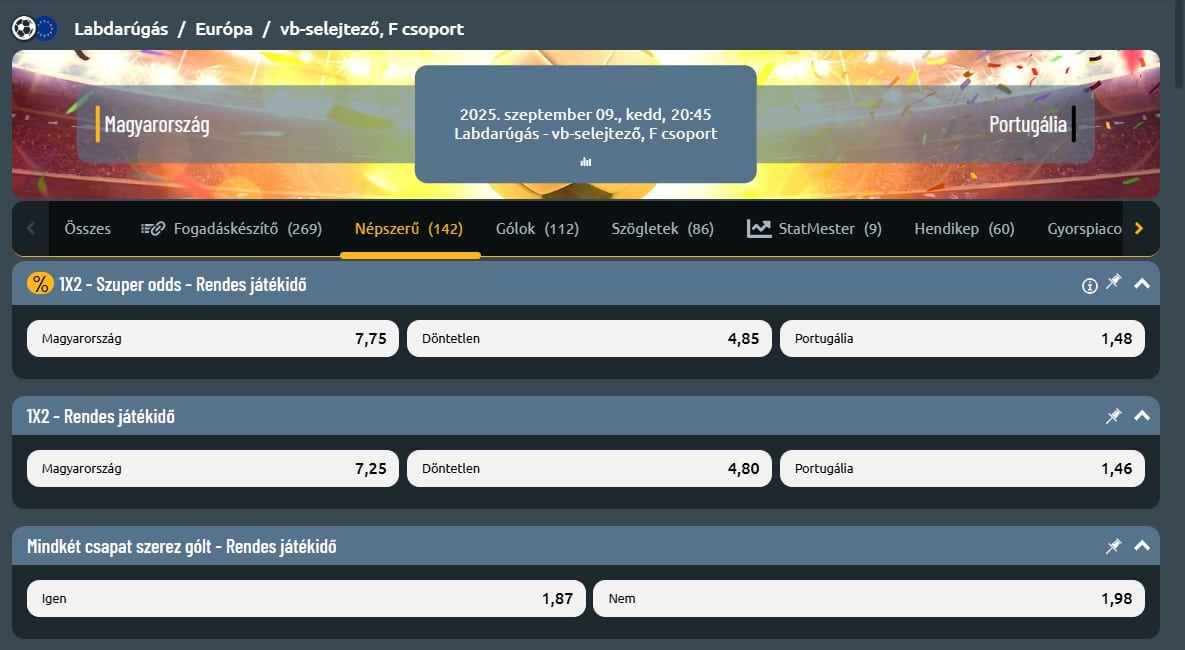Image resolution: width=1185 pixels, height=650 pixels.
Task: Open the Szögletek (86) tab
Action: [662, 228]
